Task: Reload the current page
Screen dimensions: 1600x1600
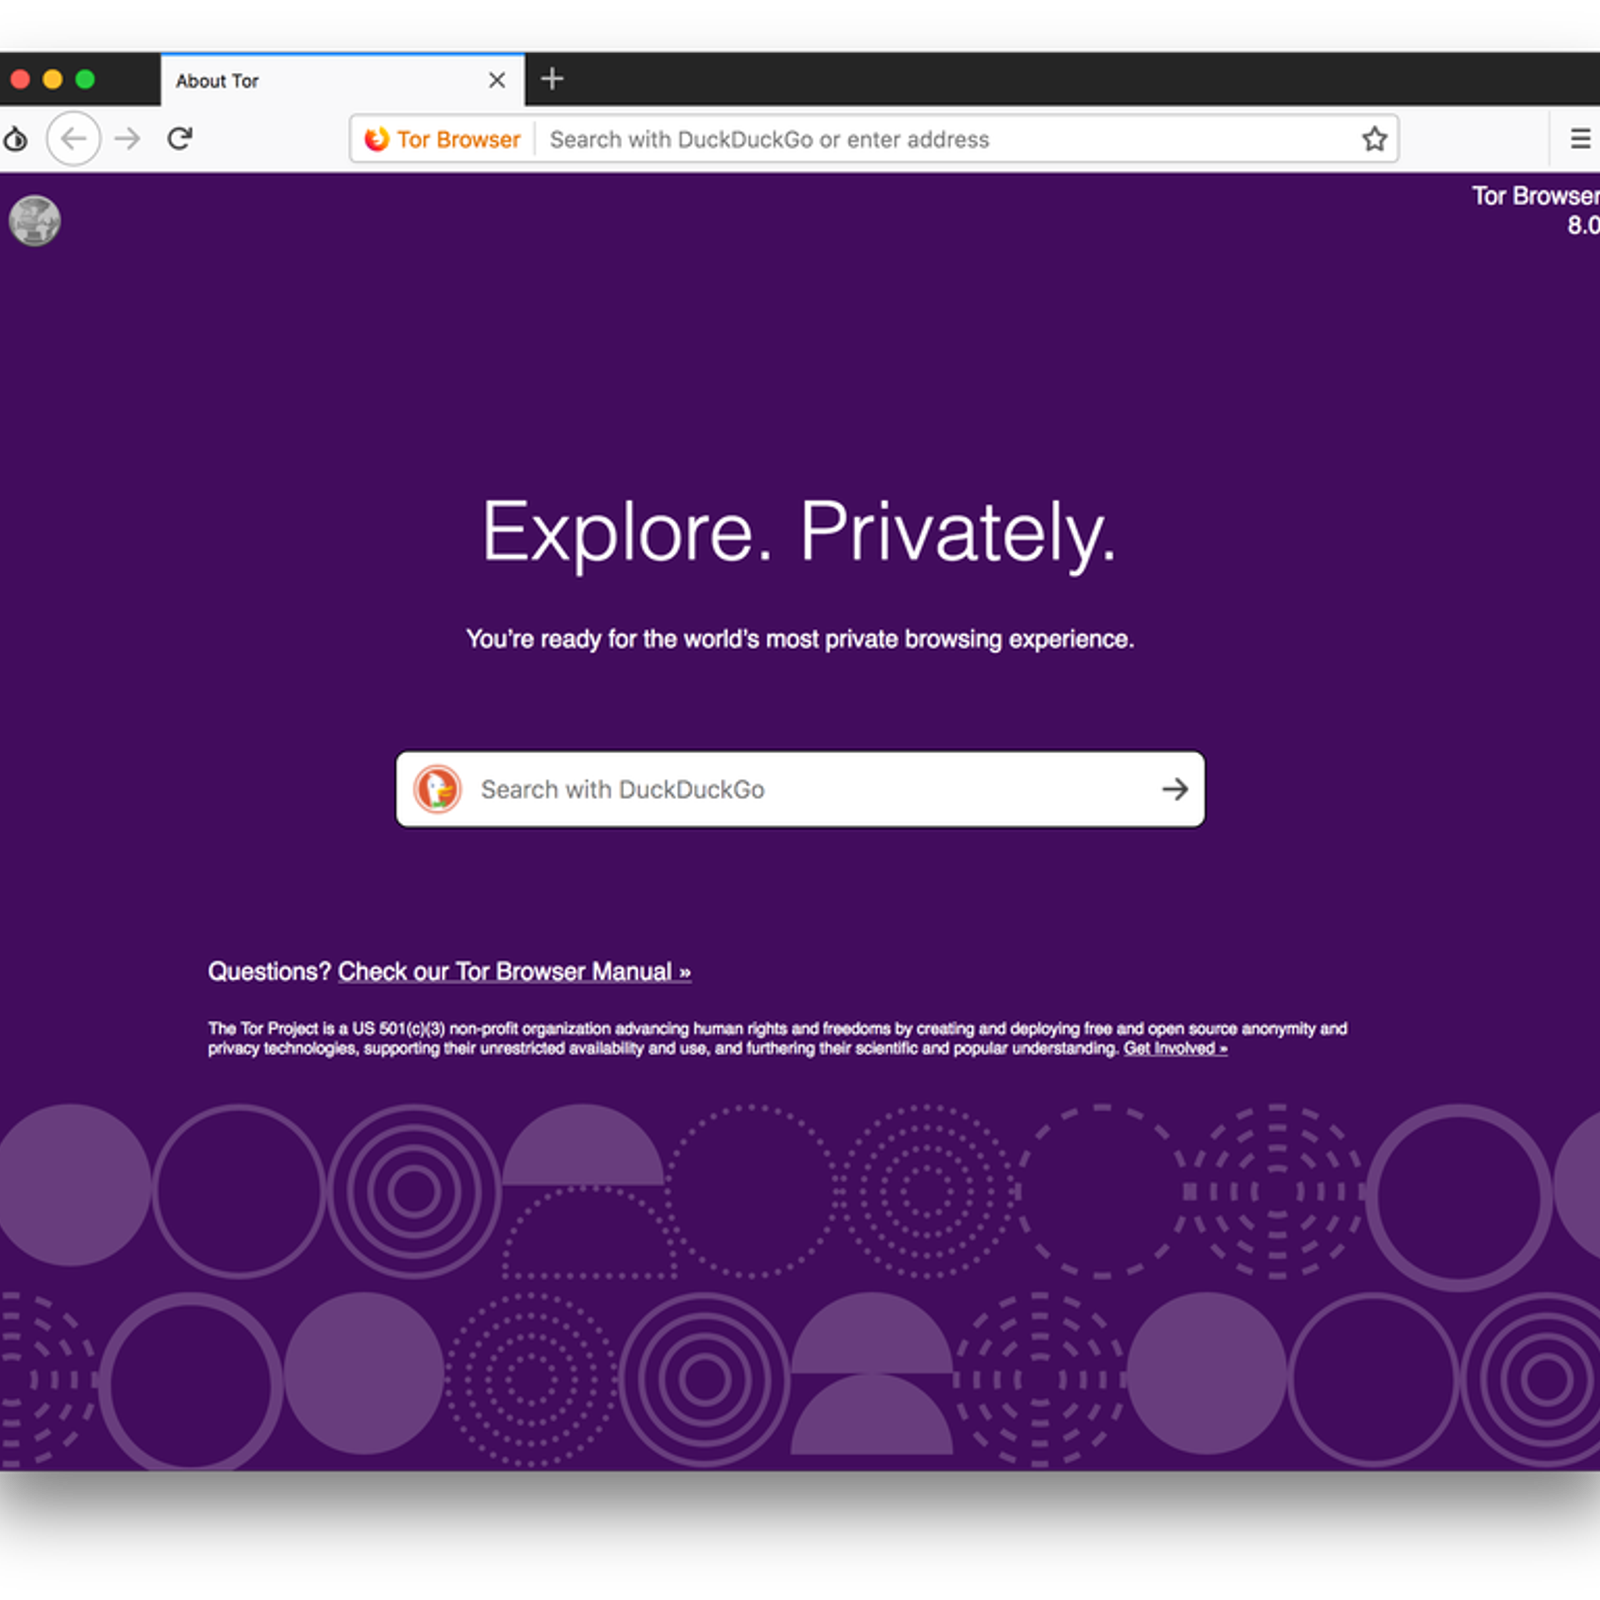Action: point(180,139)
